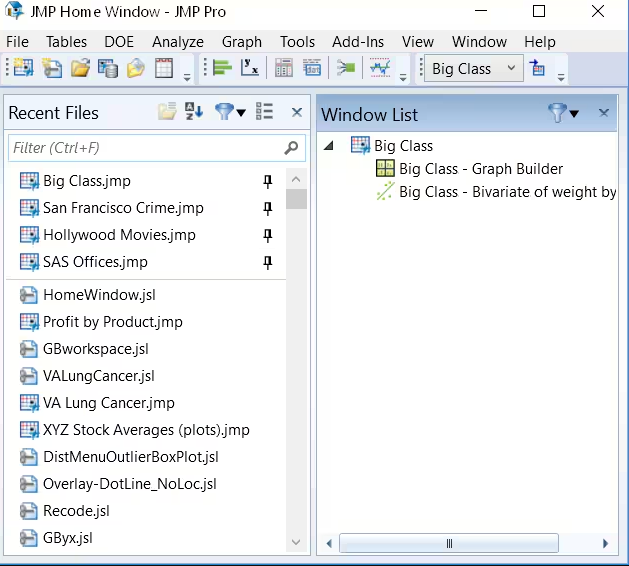Click the Control Chart toolbar icon

click(x=380, y=68)
